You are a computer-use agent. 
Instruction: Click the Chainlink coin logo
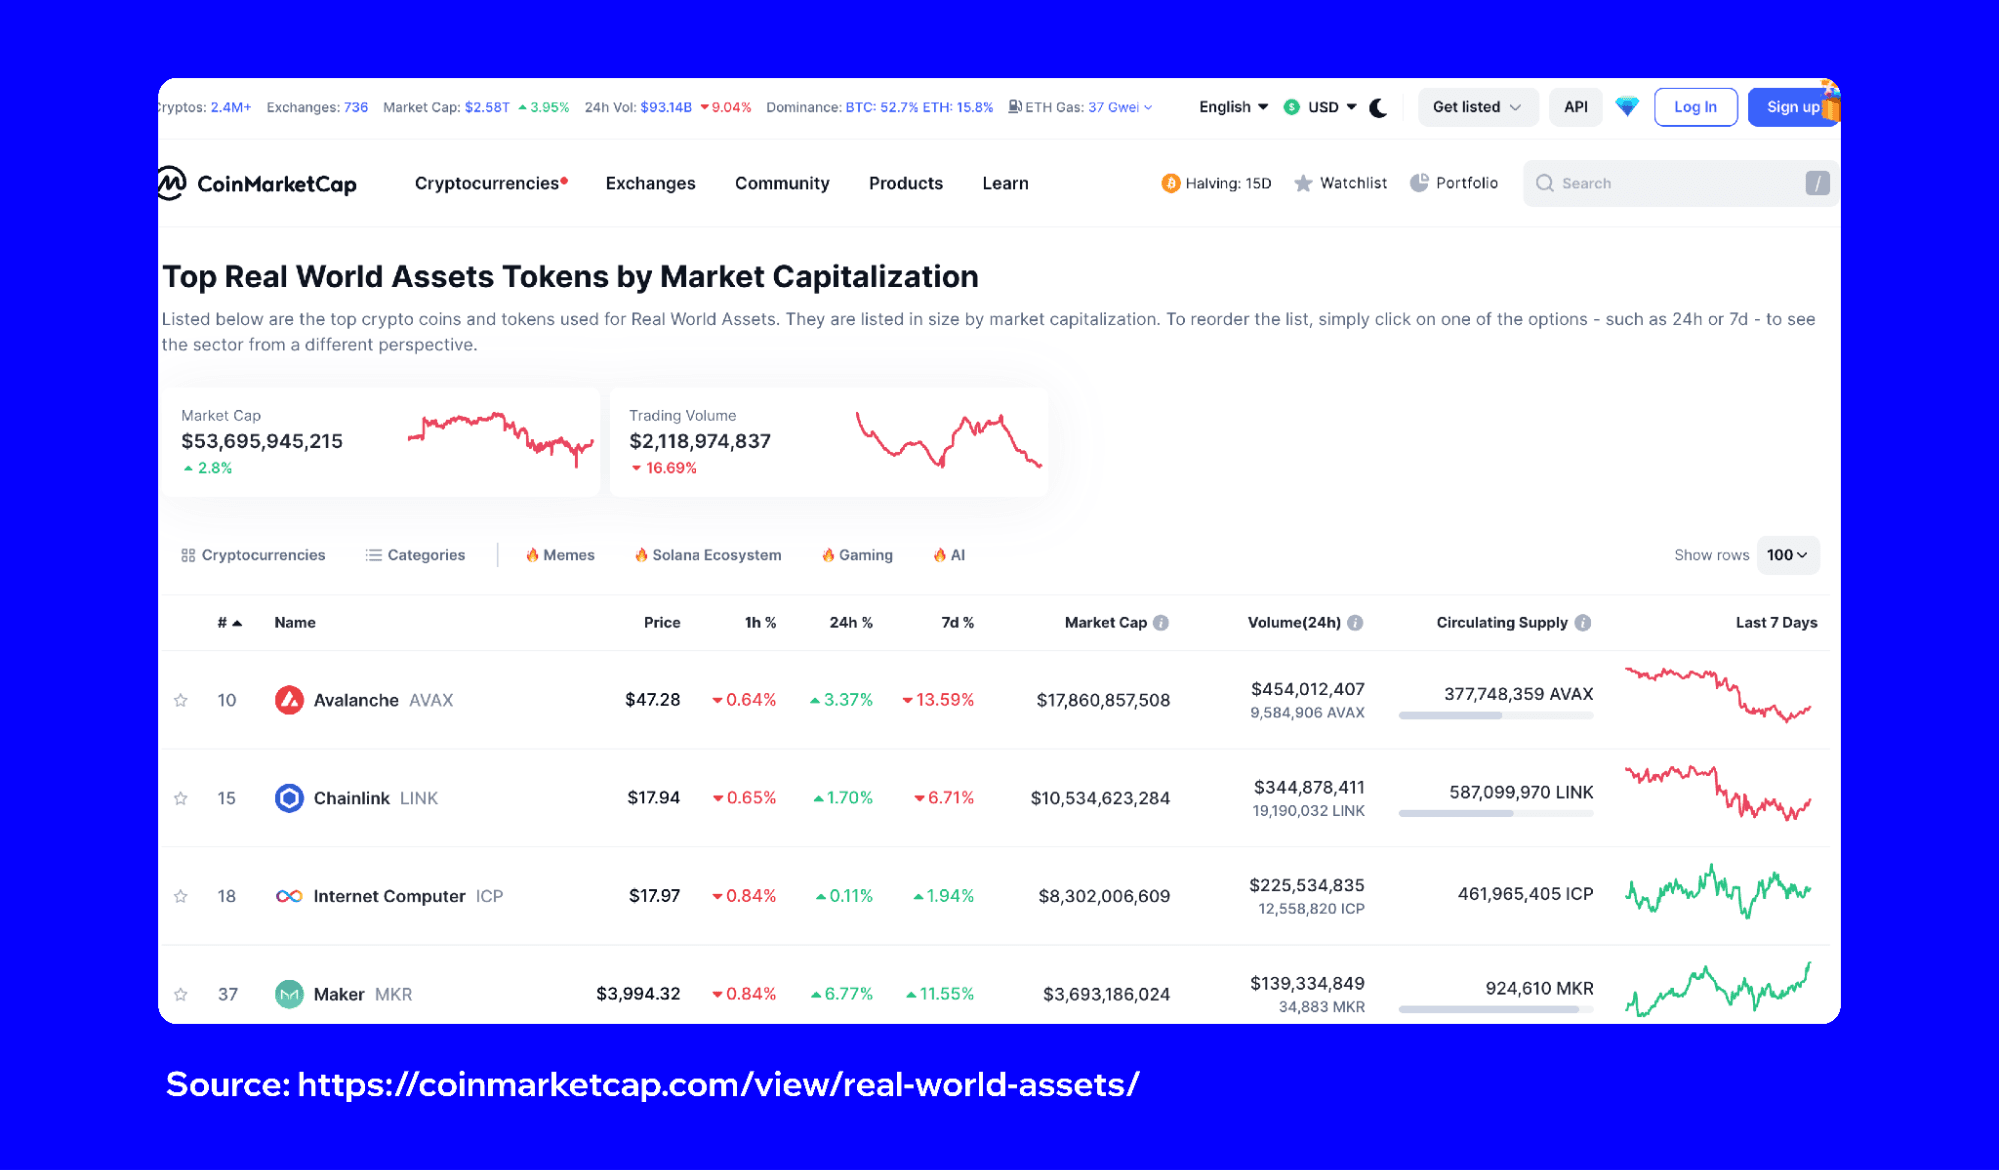click(289, 798)
